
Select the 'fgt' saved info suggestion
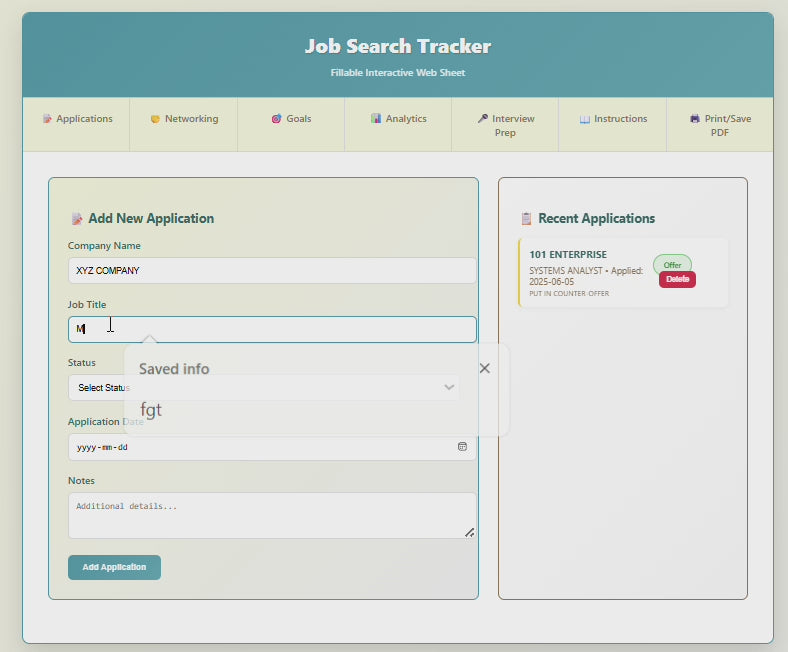pos(151,410)
